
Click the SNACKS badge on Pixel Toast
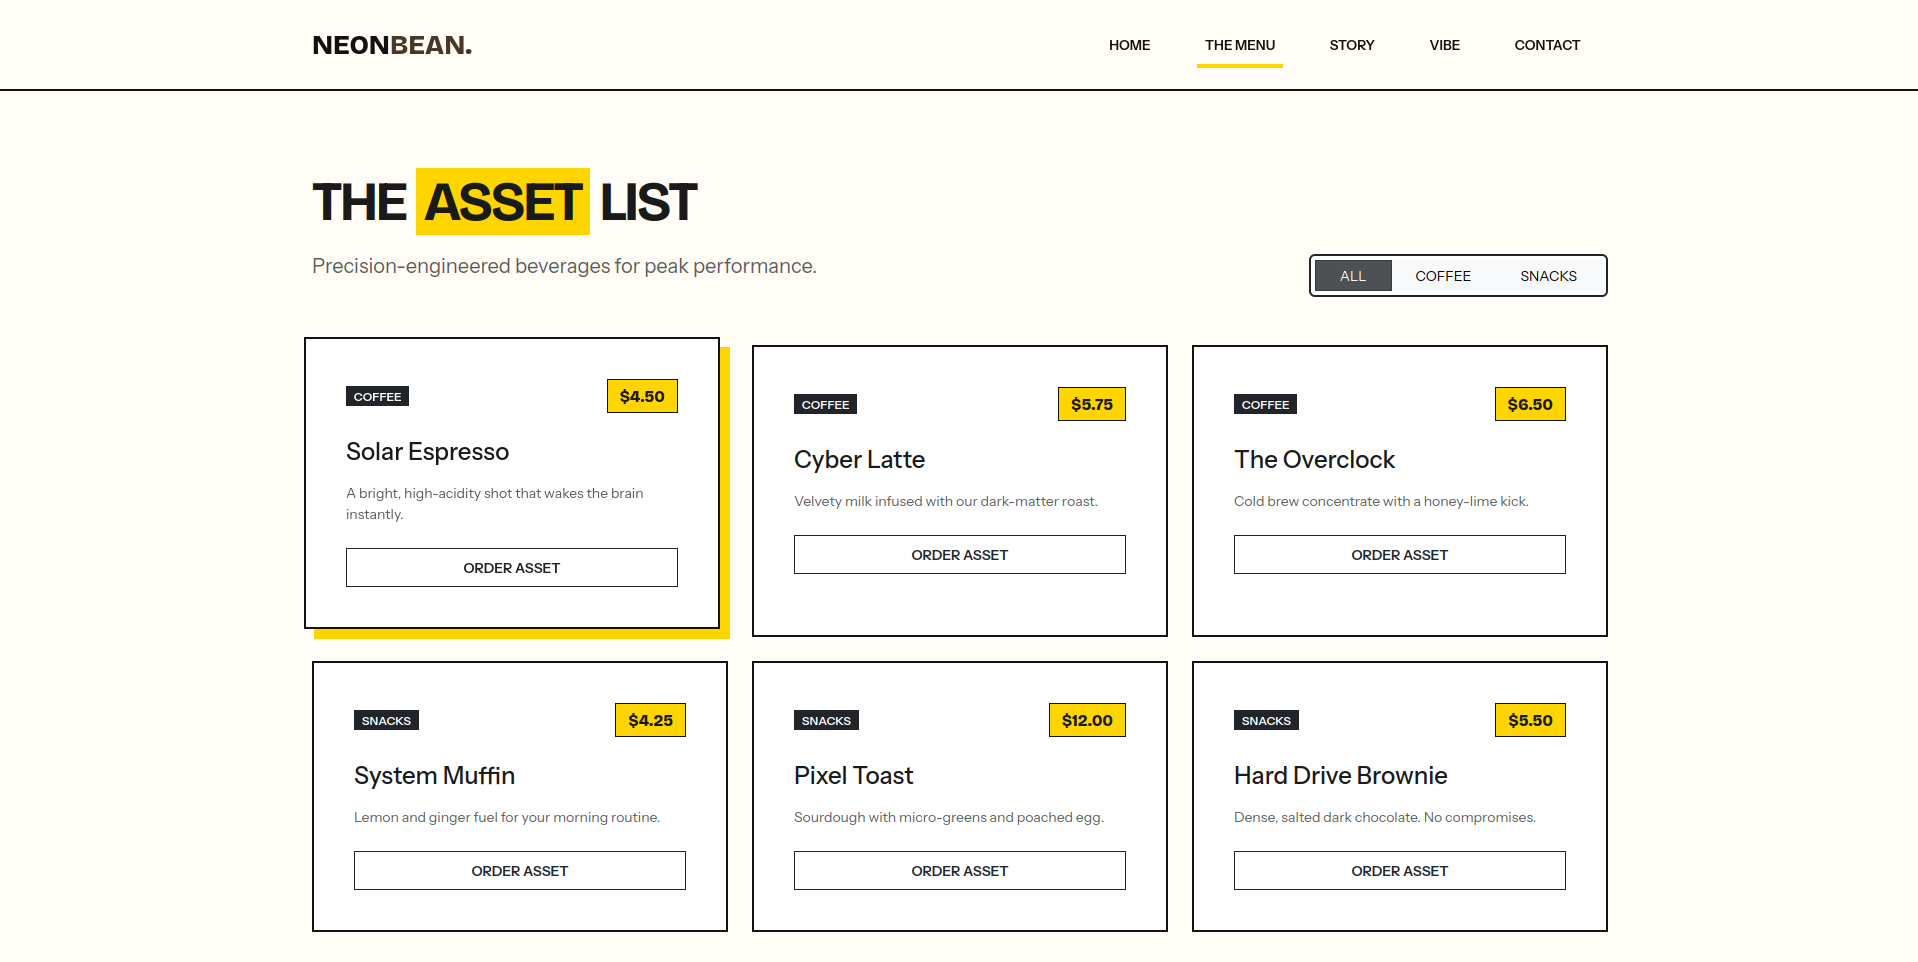(x=826, y=720)
